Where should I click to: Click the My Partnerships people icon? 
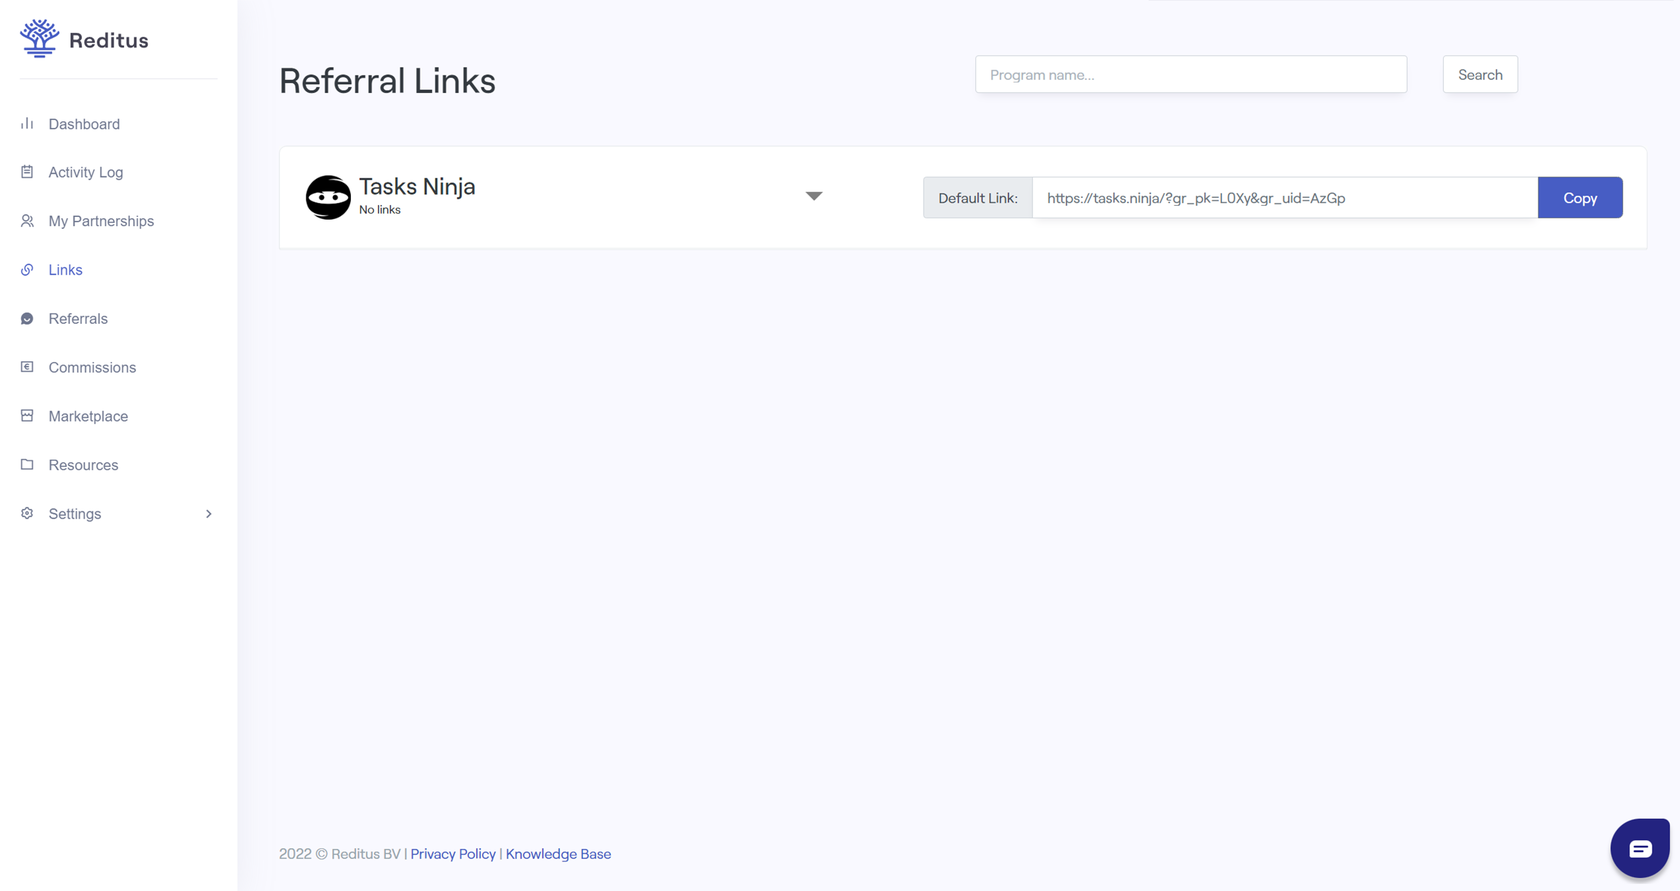point(27,221)
